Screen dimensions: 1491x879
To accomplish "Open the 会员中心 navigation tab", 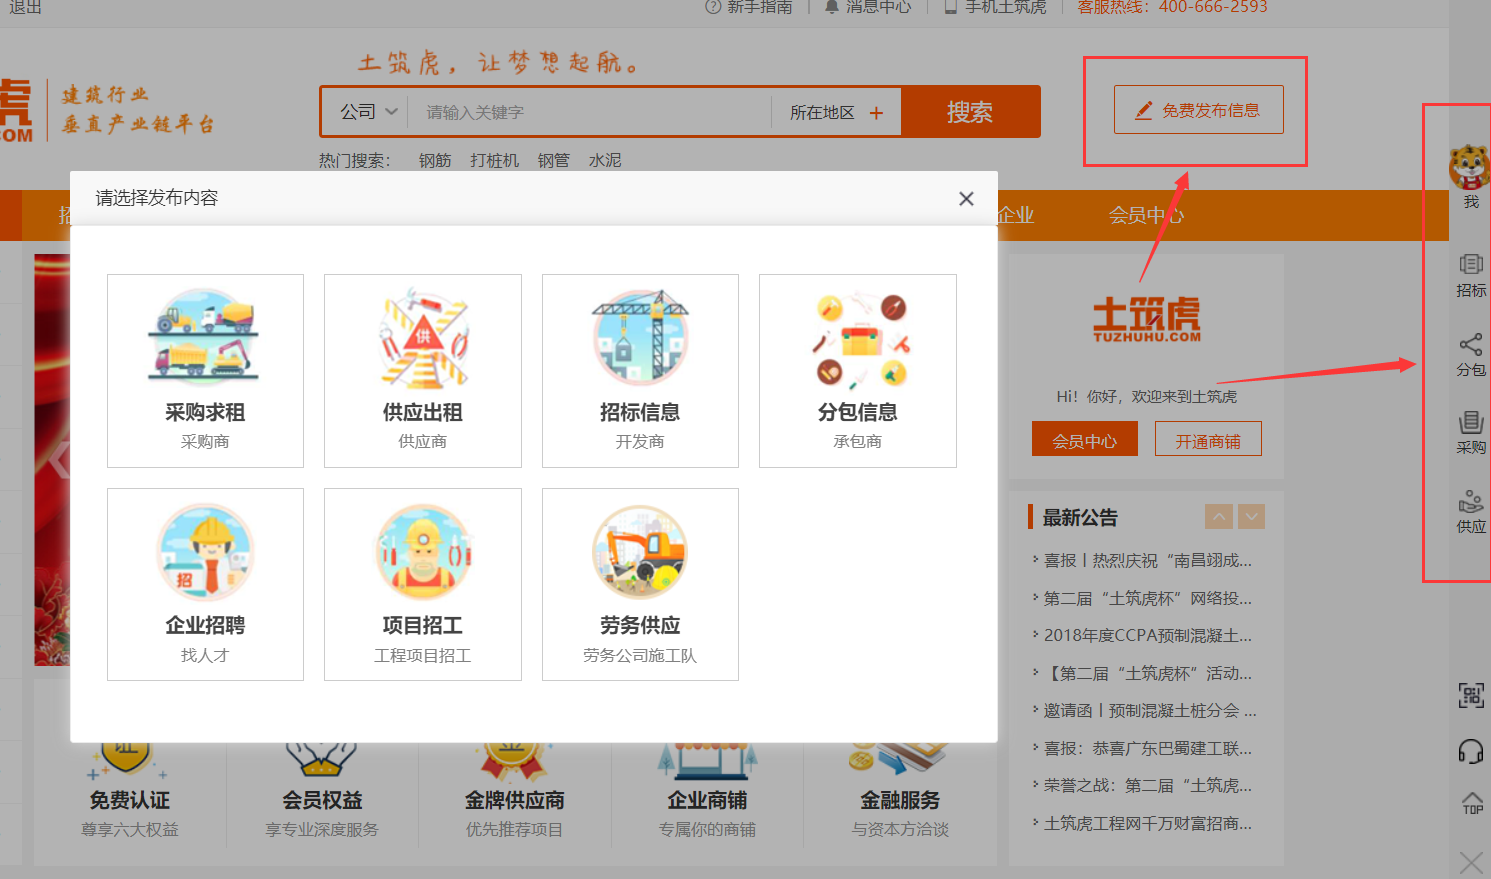I will (1145, 215).
